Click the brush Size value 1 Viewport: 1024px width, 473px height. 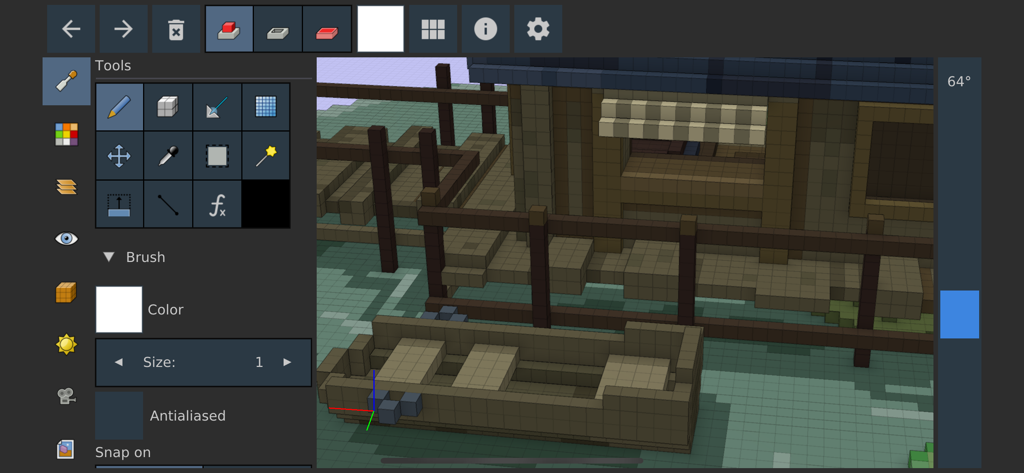pyautogui.click(x=259, y=362)
